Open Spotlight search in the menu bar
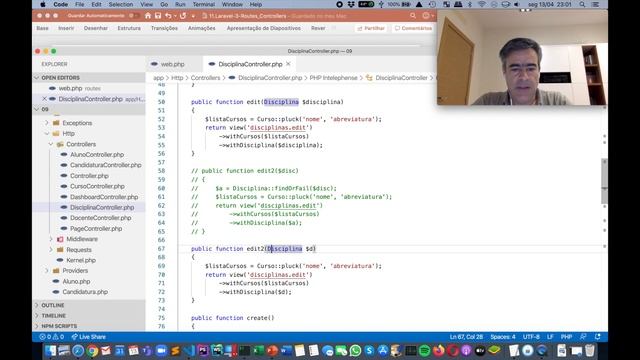640x360 pixels. pyautogui.click(x=582, y=4)
